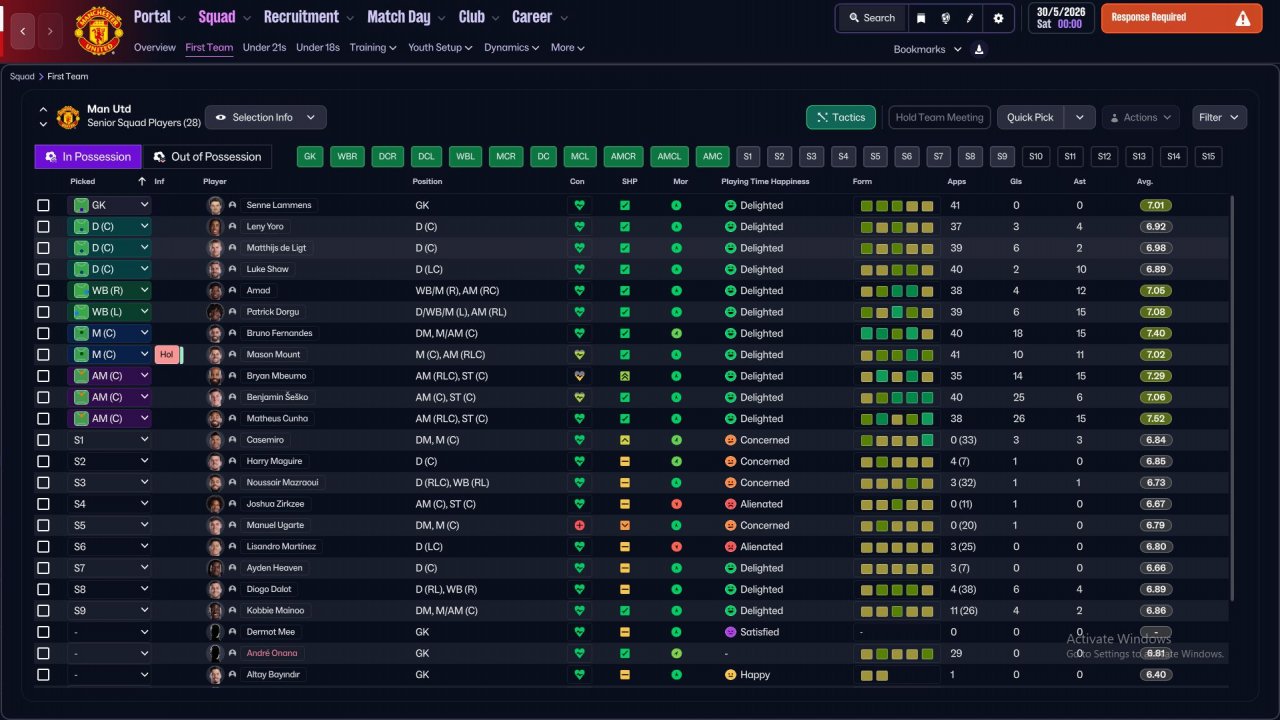Tick the checkbox in Casemiro's row

pyautogui.click(x=43, y=440)
